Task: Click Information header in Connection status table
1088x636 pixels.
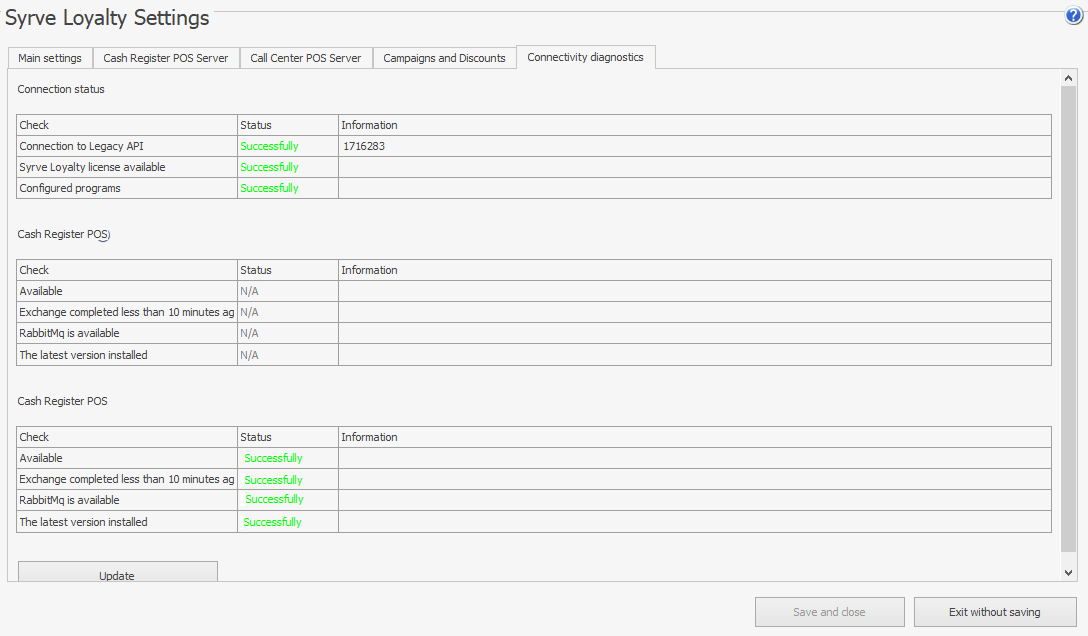Action: [x=369, y=125]
